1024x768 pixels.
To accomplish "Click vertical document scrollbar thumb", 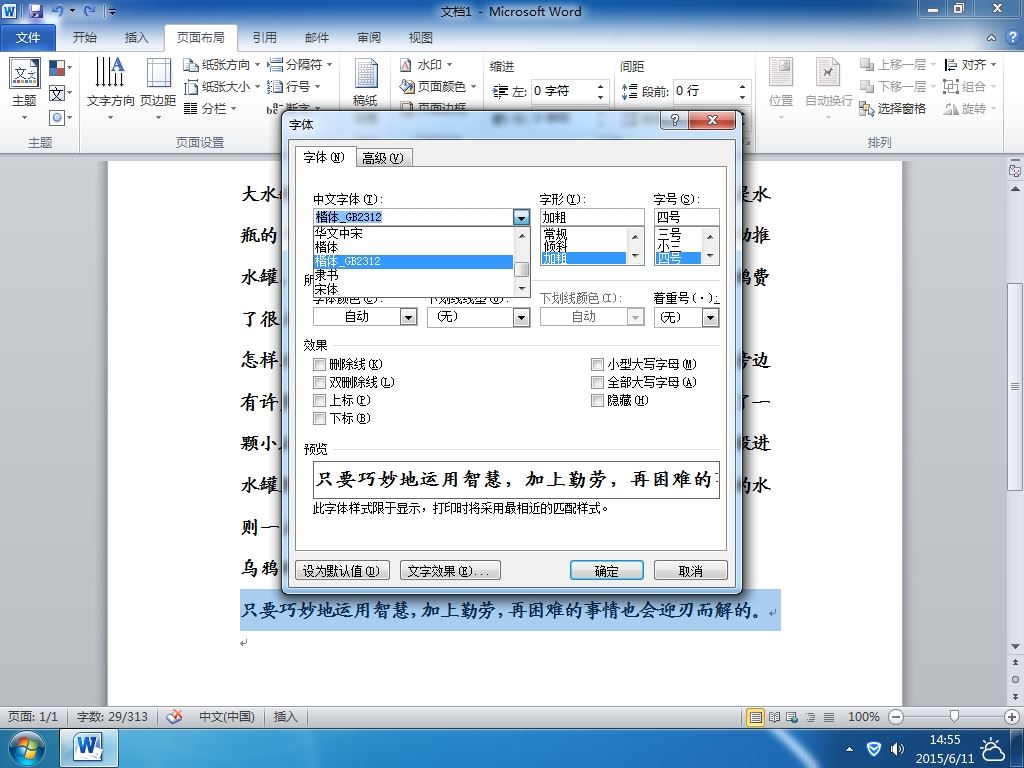I will [x=1015, y=386].
